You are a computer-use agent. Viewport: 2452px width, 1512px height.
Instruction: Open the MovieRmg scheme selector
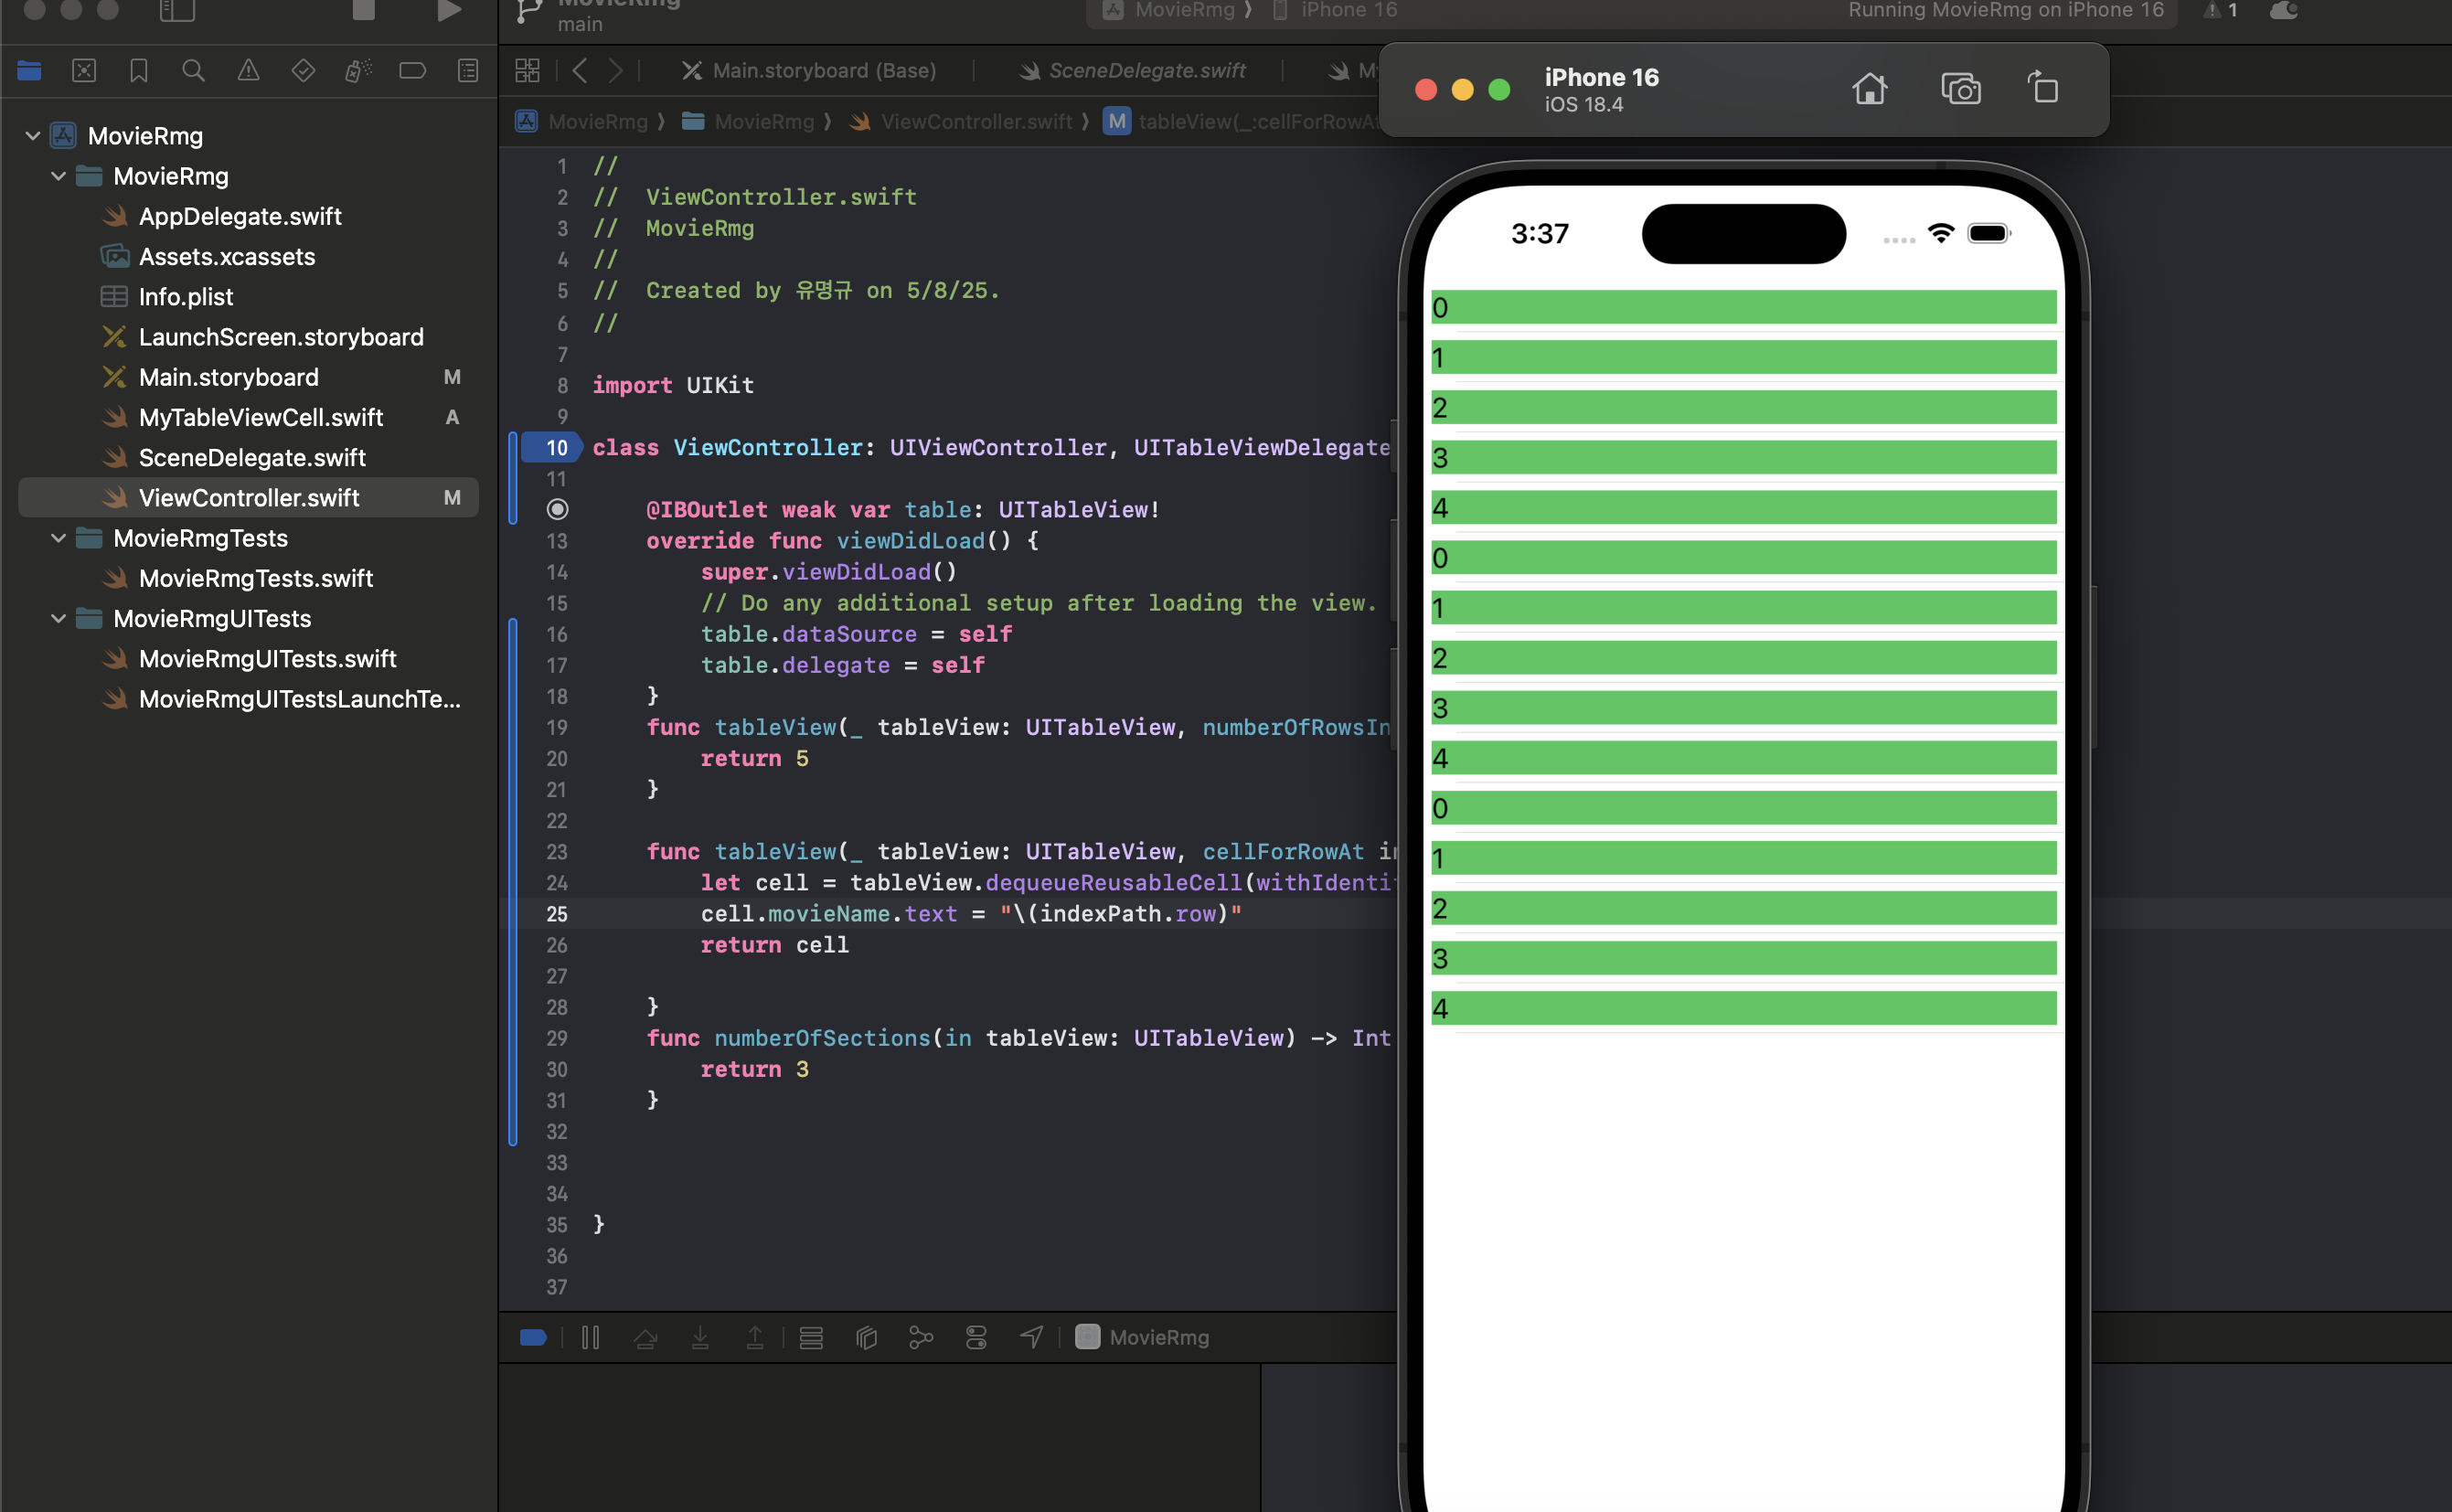pos(1170,10)
